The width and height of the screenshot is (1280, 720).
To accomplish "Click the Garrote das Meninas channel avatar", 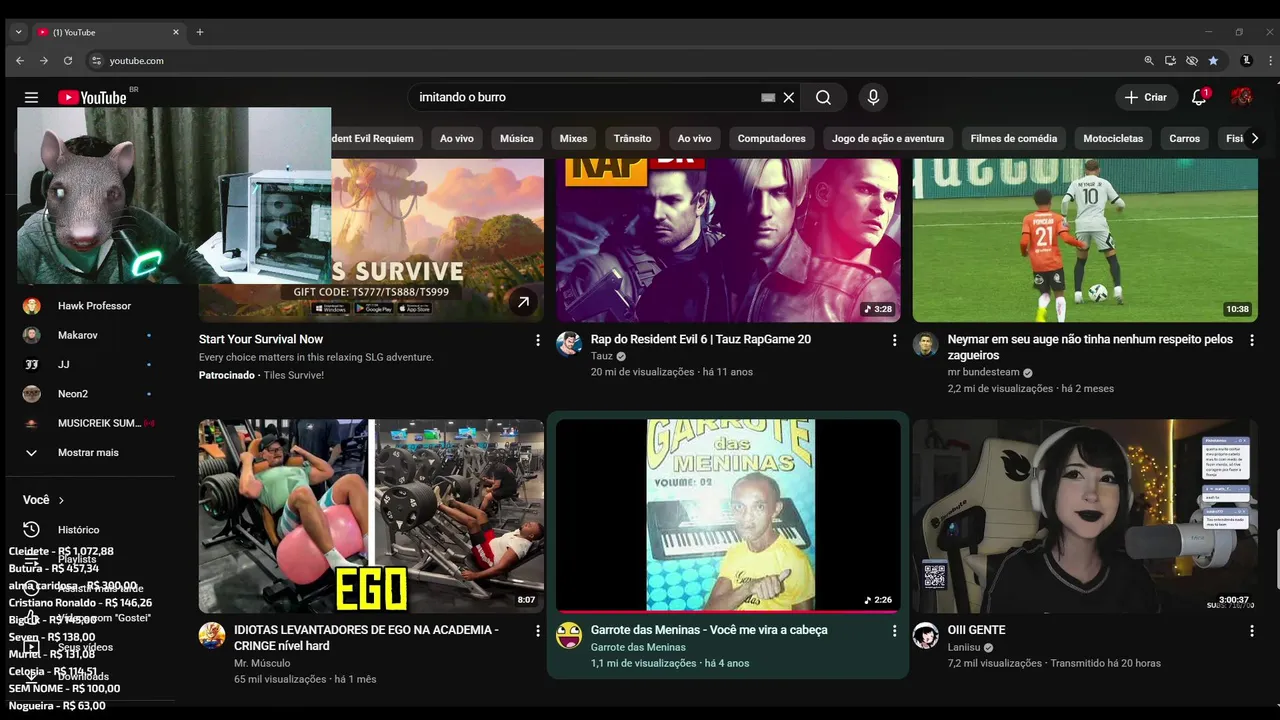I will point(569,635).
